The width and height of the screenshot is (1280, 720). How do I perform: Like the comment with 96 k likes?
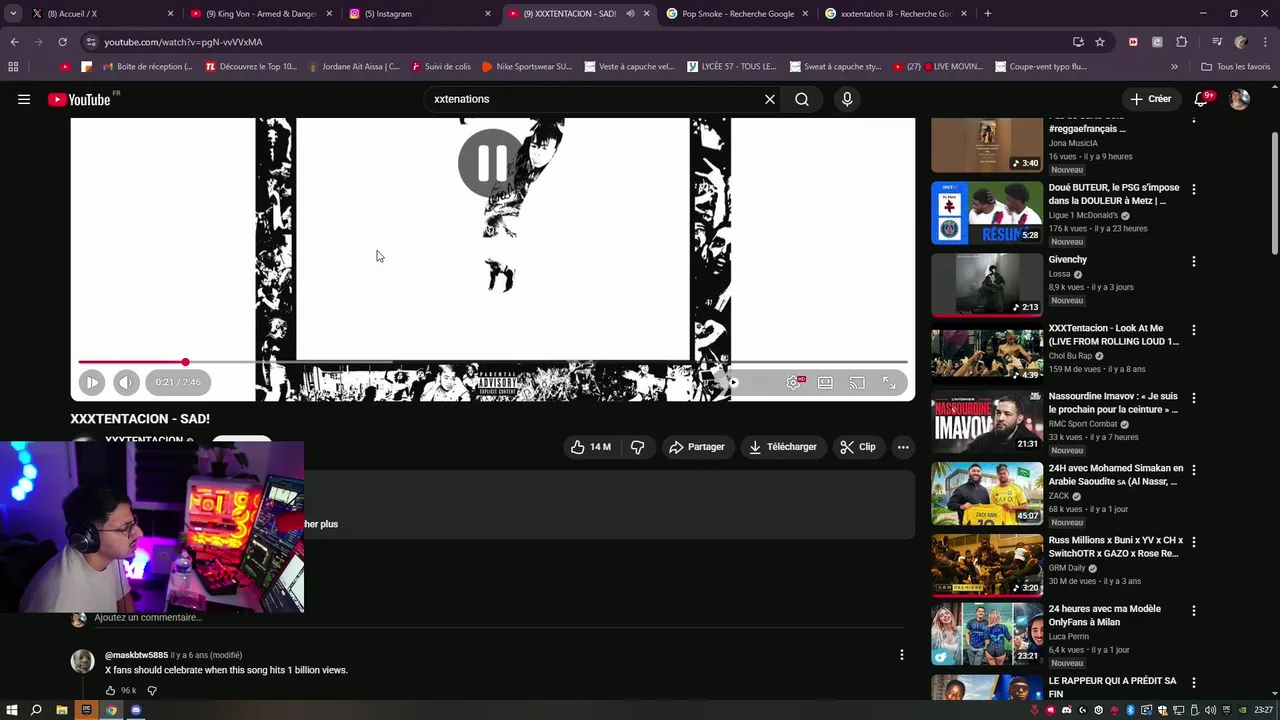[111, 691]
